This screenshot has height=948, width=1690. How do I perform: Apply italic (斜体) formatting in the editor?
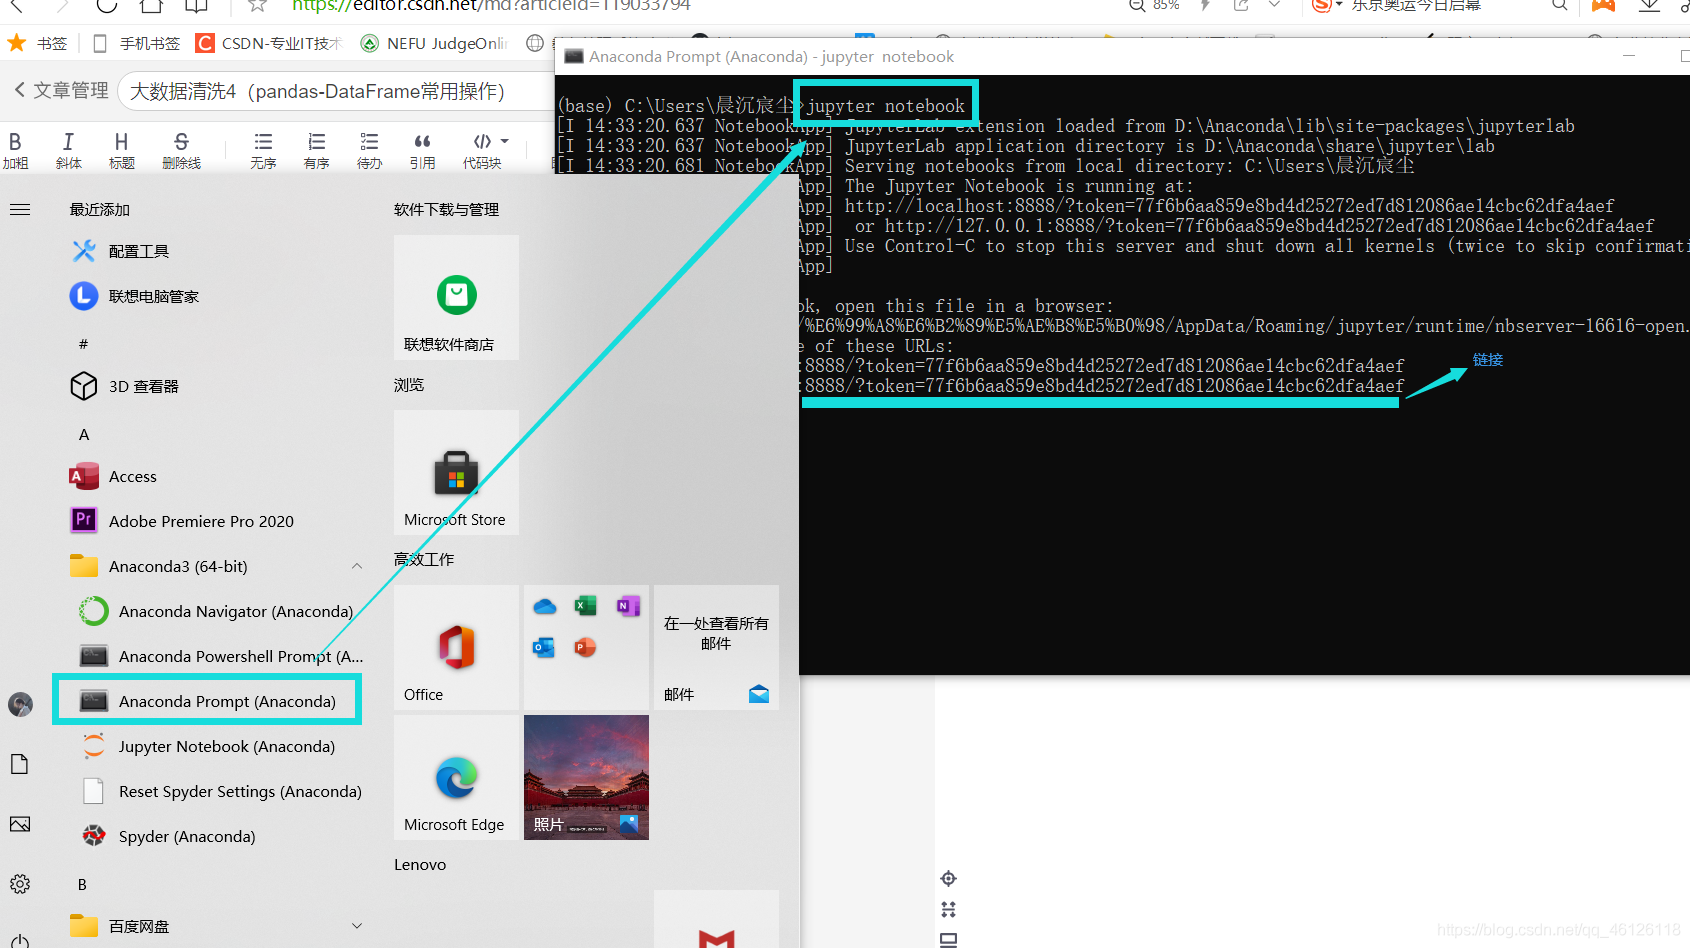click(x=68, y=150)
